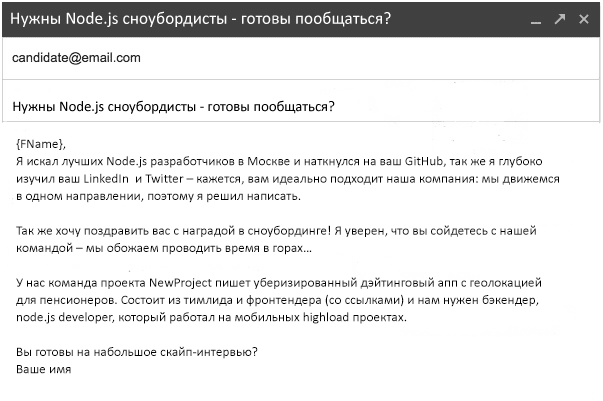Minimize the compose message window
Screen dimensions: 603x401
coord(536,20)
